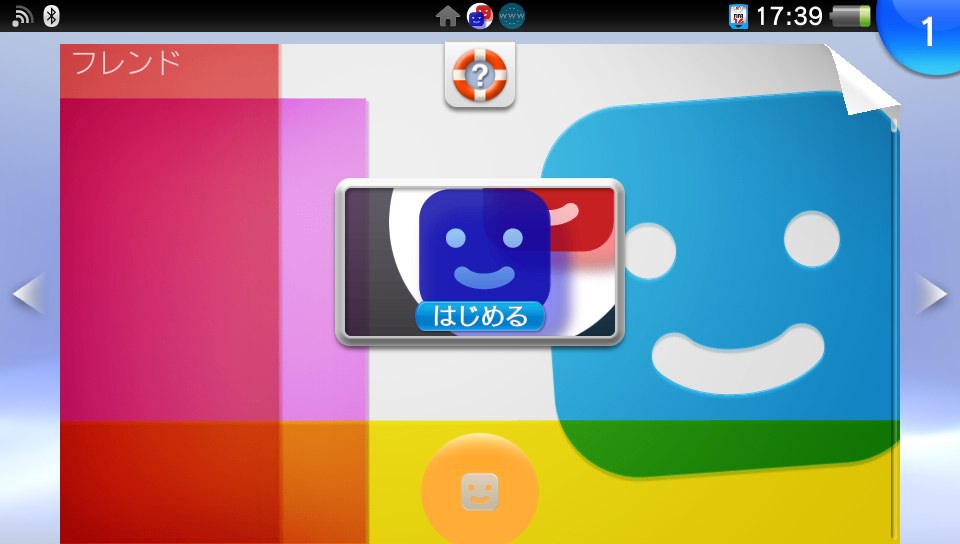Tap the Bluetooth status icon
This screenshot has height=544, width=960.
[51, 15]
